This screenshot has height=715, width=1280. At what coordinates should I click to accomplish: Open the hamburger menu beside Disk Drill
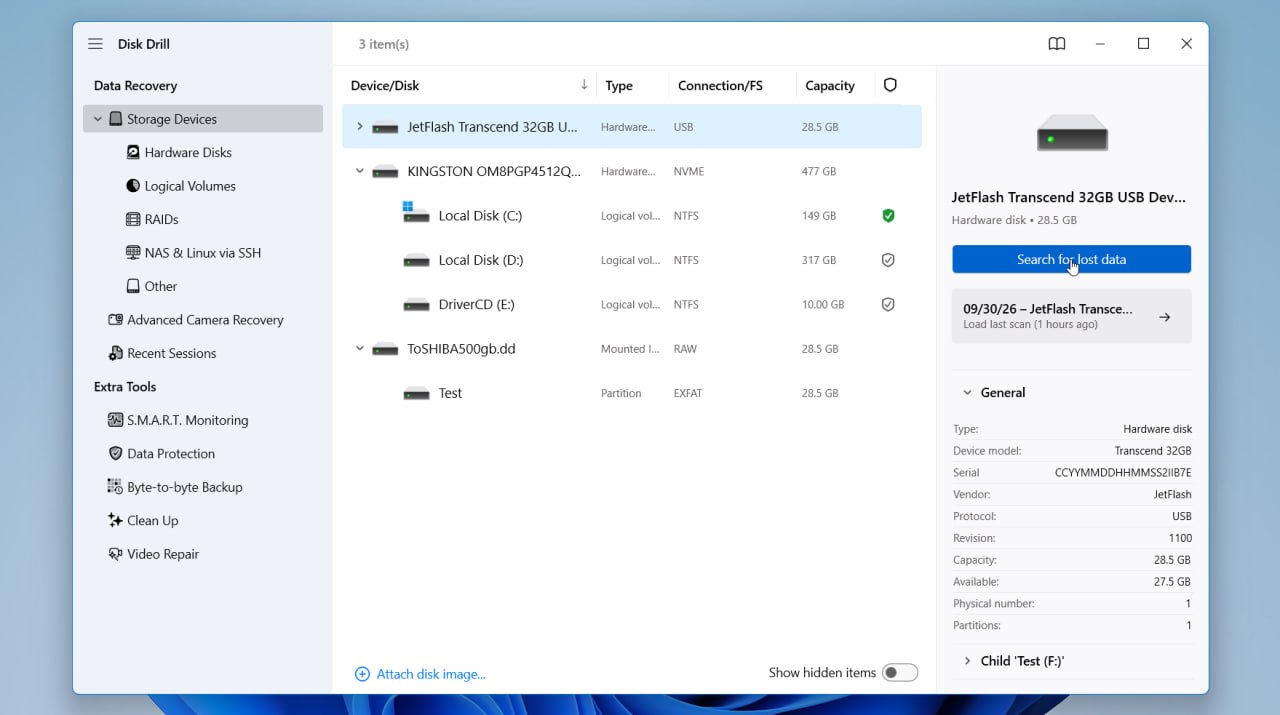(95, 44)
